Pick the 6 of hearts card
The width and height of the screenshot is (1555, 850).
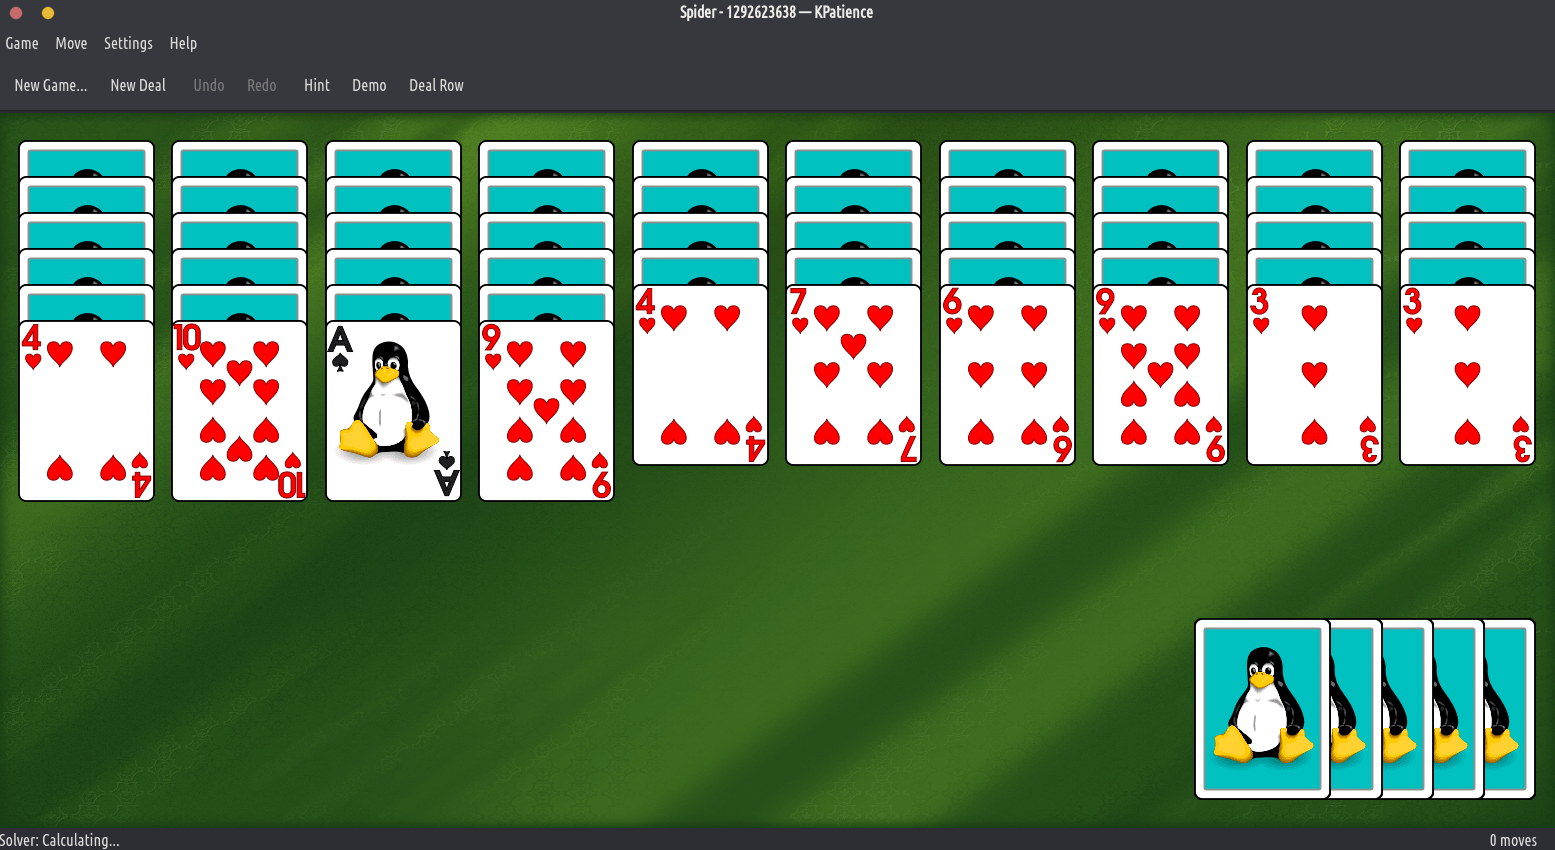click(1007, 375)
